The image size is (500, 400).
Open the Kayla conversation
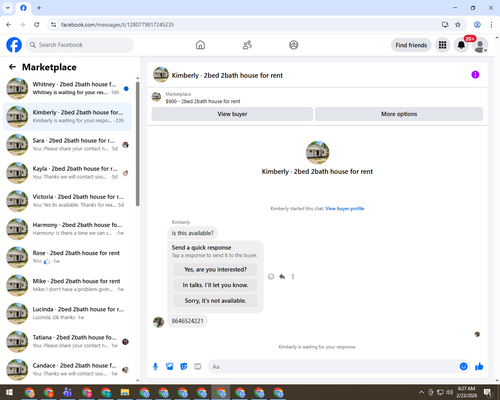coord(67,173)
